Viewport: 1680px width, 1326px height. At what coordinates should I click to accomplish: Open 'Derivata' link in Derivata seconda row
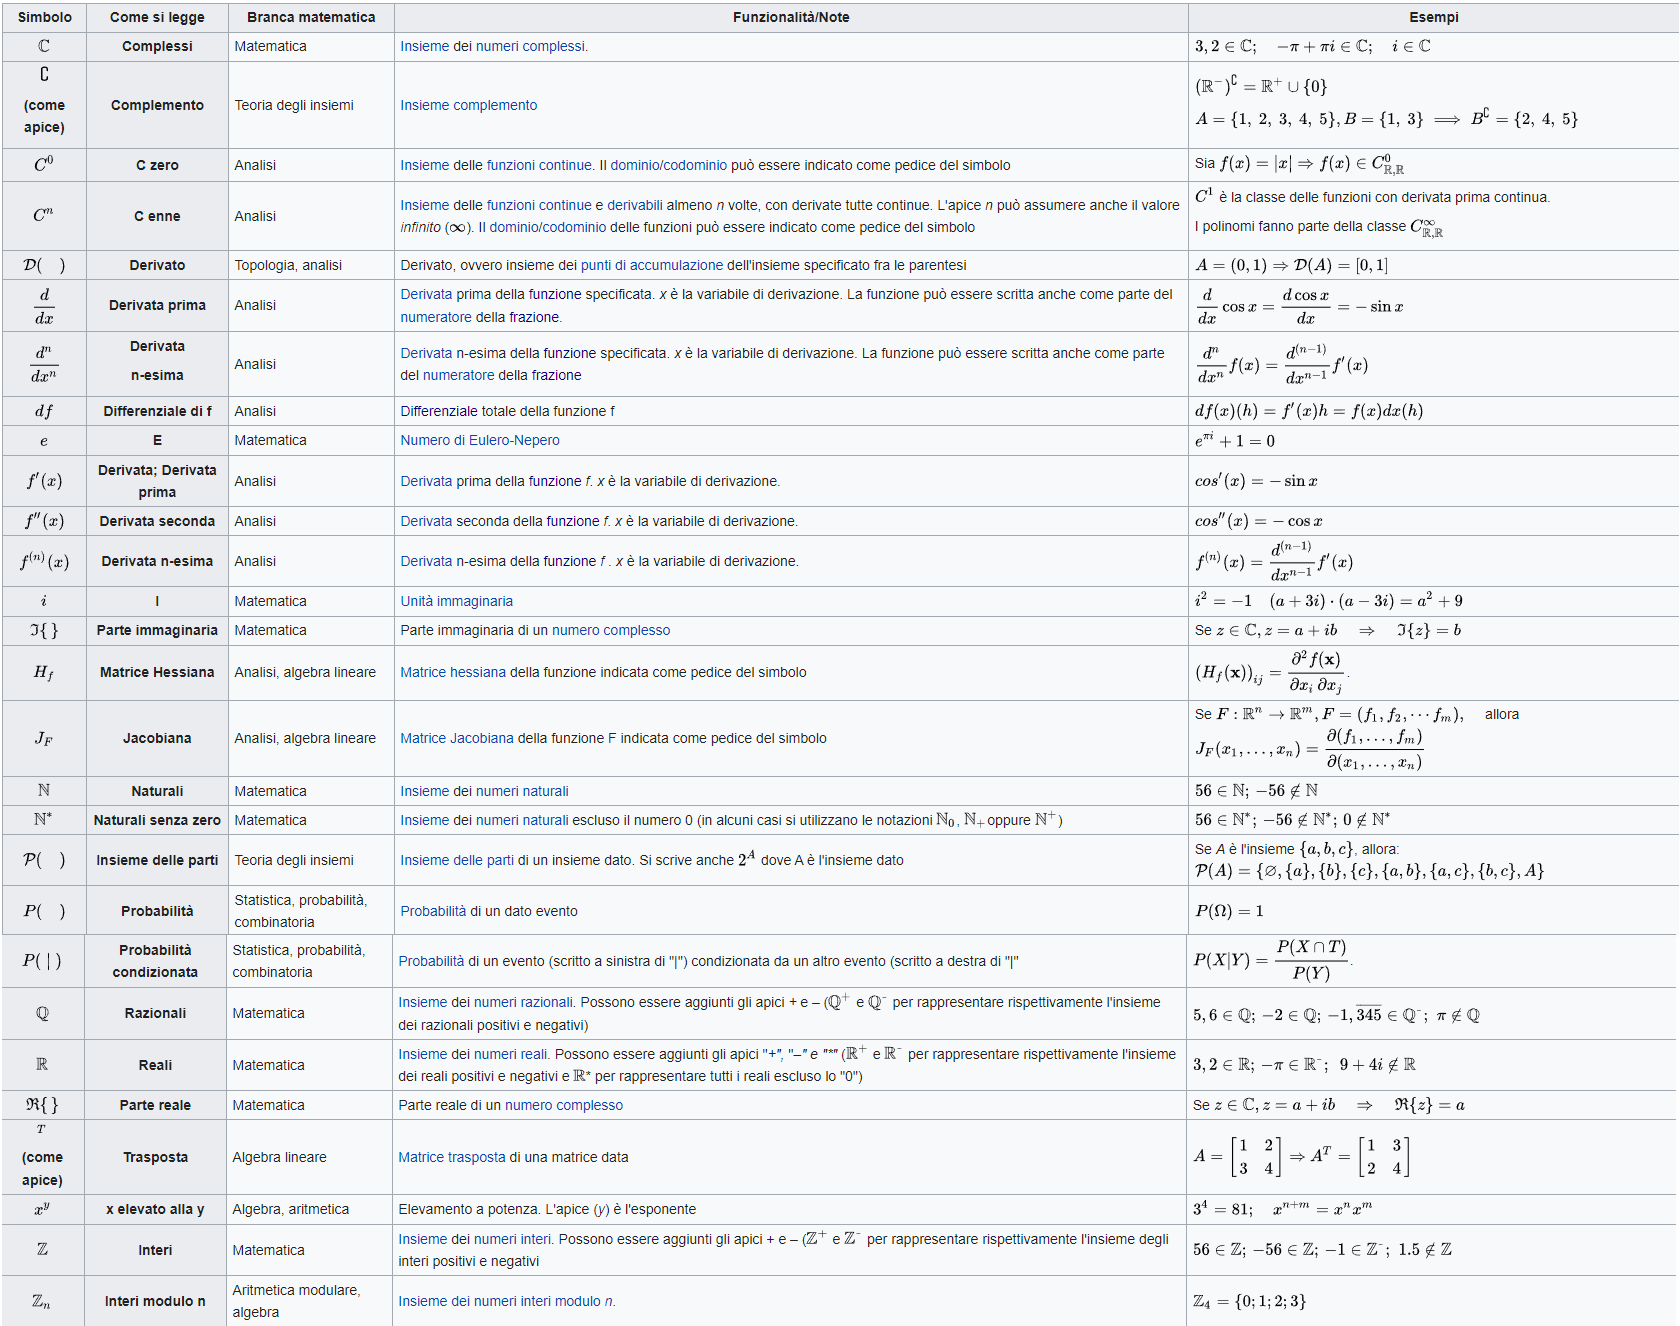click(x=426, y=521)
